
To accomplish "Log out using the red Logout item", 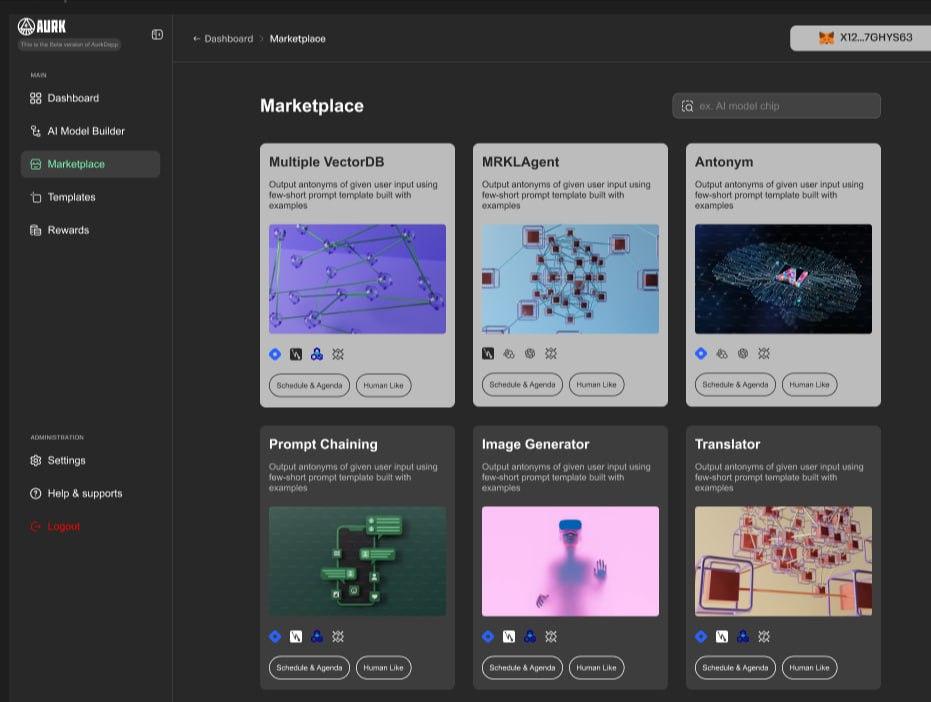I will (x=62, y=527).
